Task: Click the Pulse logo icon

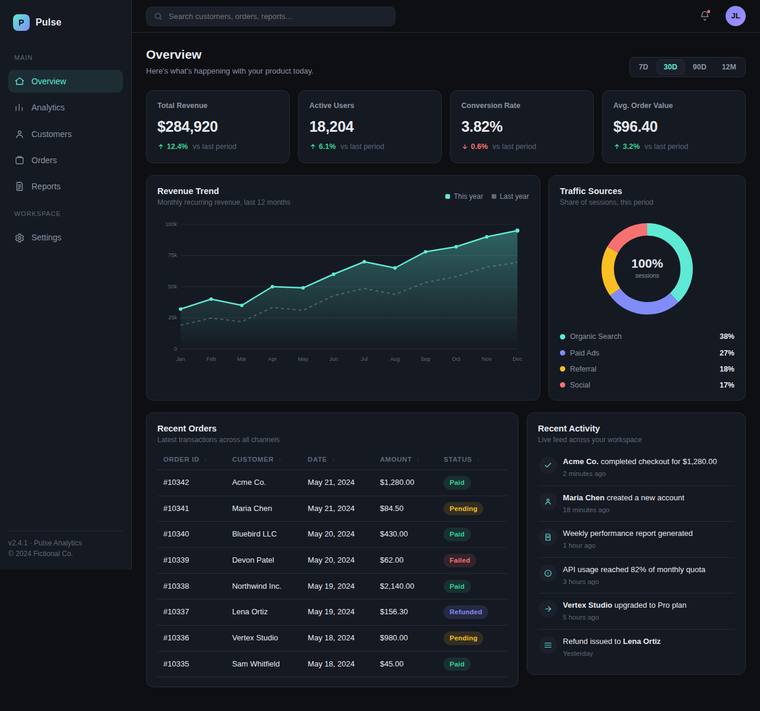Action: (21, 22)
